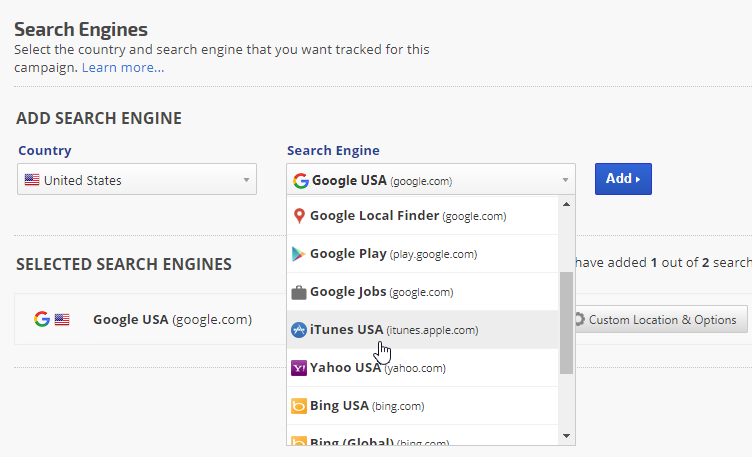
Task: Click the Bing USA orange icon
Action: click(298, 406)
